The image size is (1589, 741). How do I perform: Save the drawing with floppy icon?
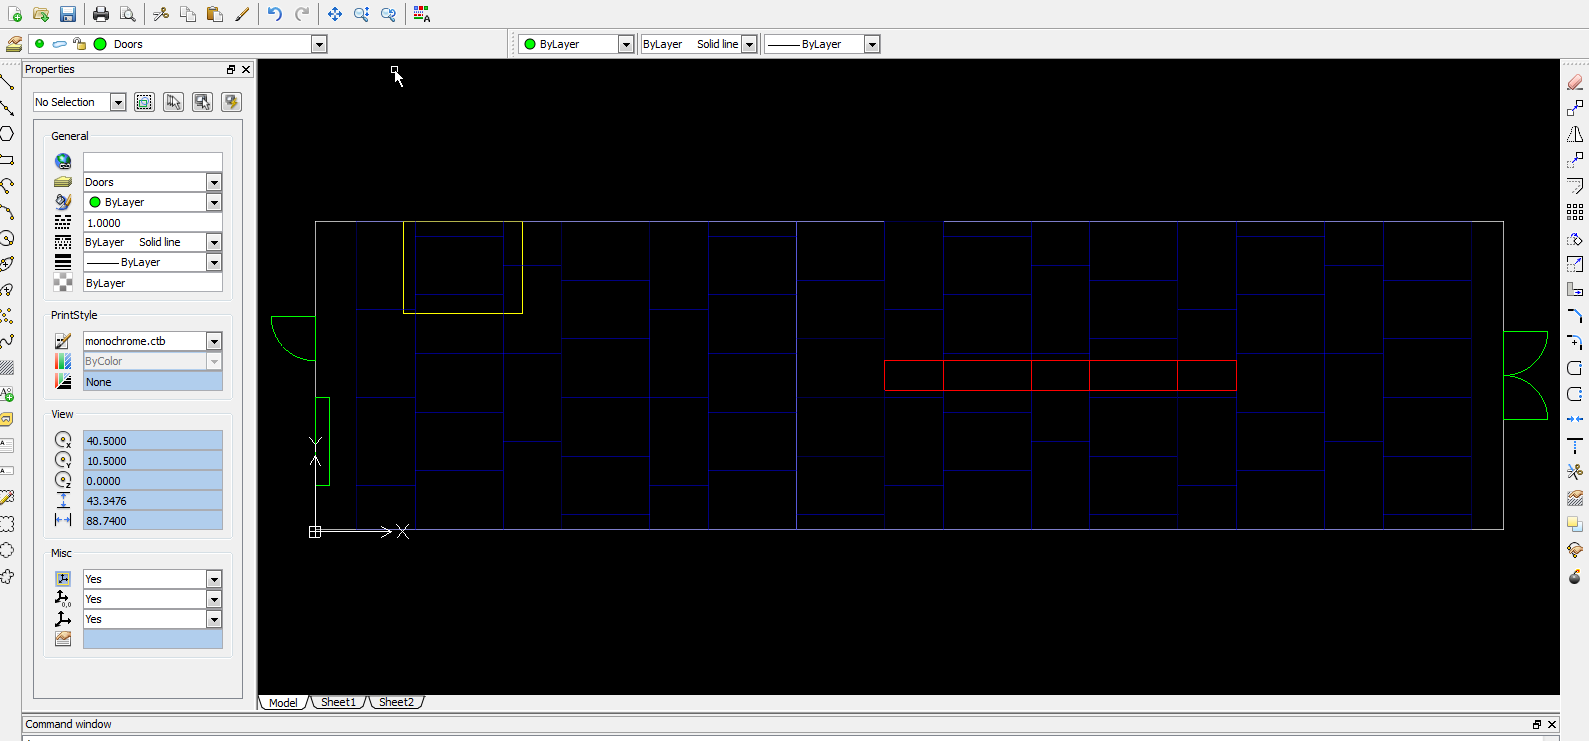tap(68, 14)
